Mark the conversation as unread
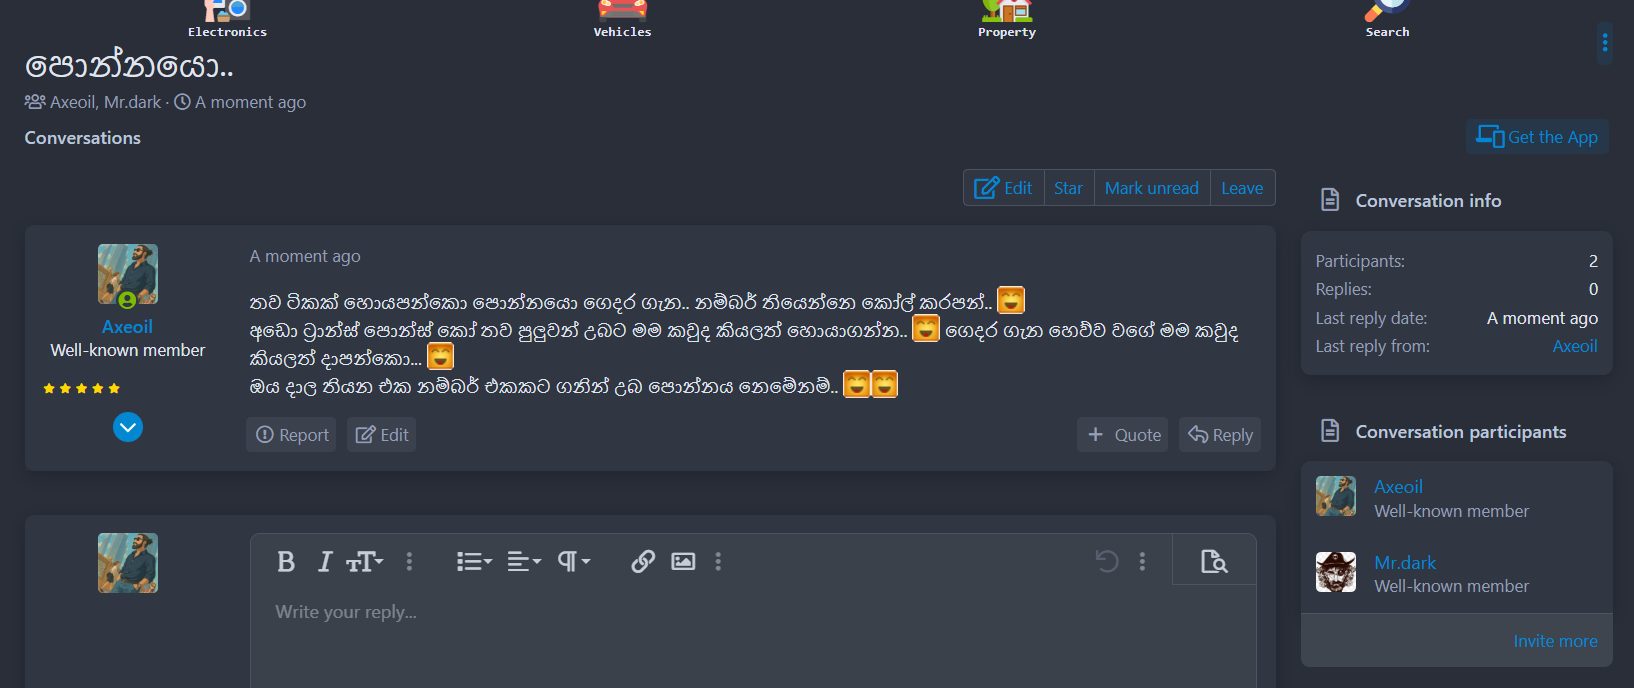Image resolution: width=1634 pixels, height=688 pixels. [1151, 188]
